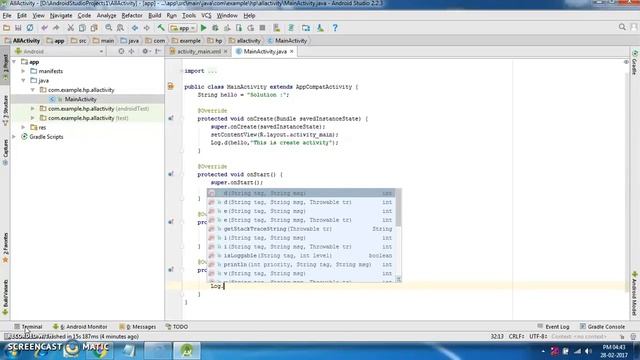
Task: Collapse the app module tree node
Action: (15, 62)
